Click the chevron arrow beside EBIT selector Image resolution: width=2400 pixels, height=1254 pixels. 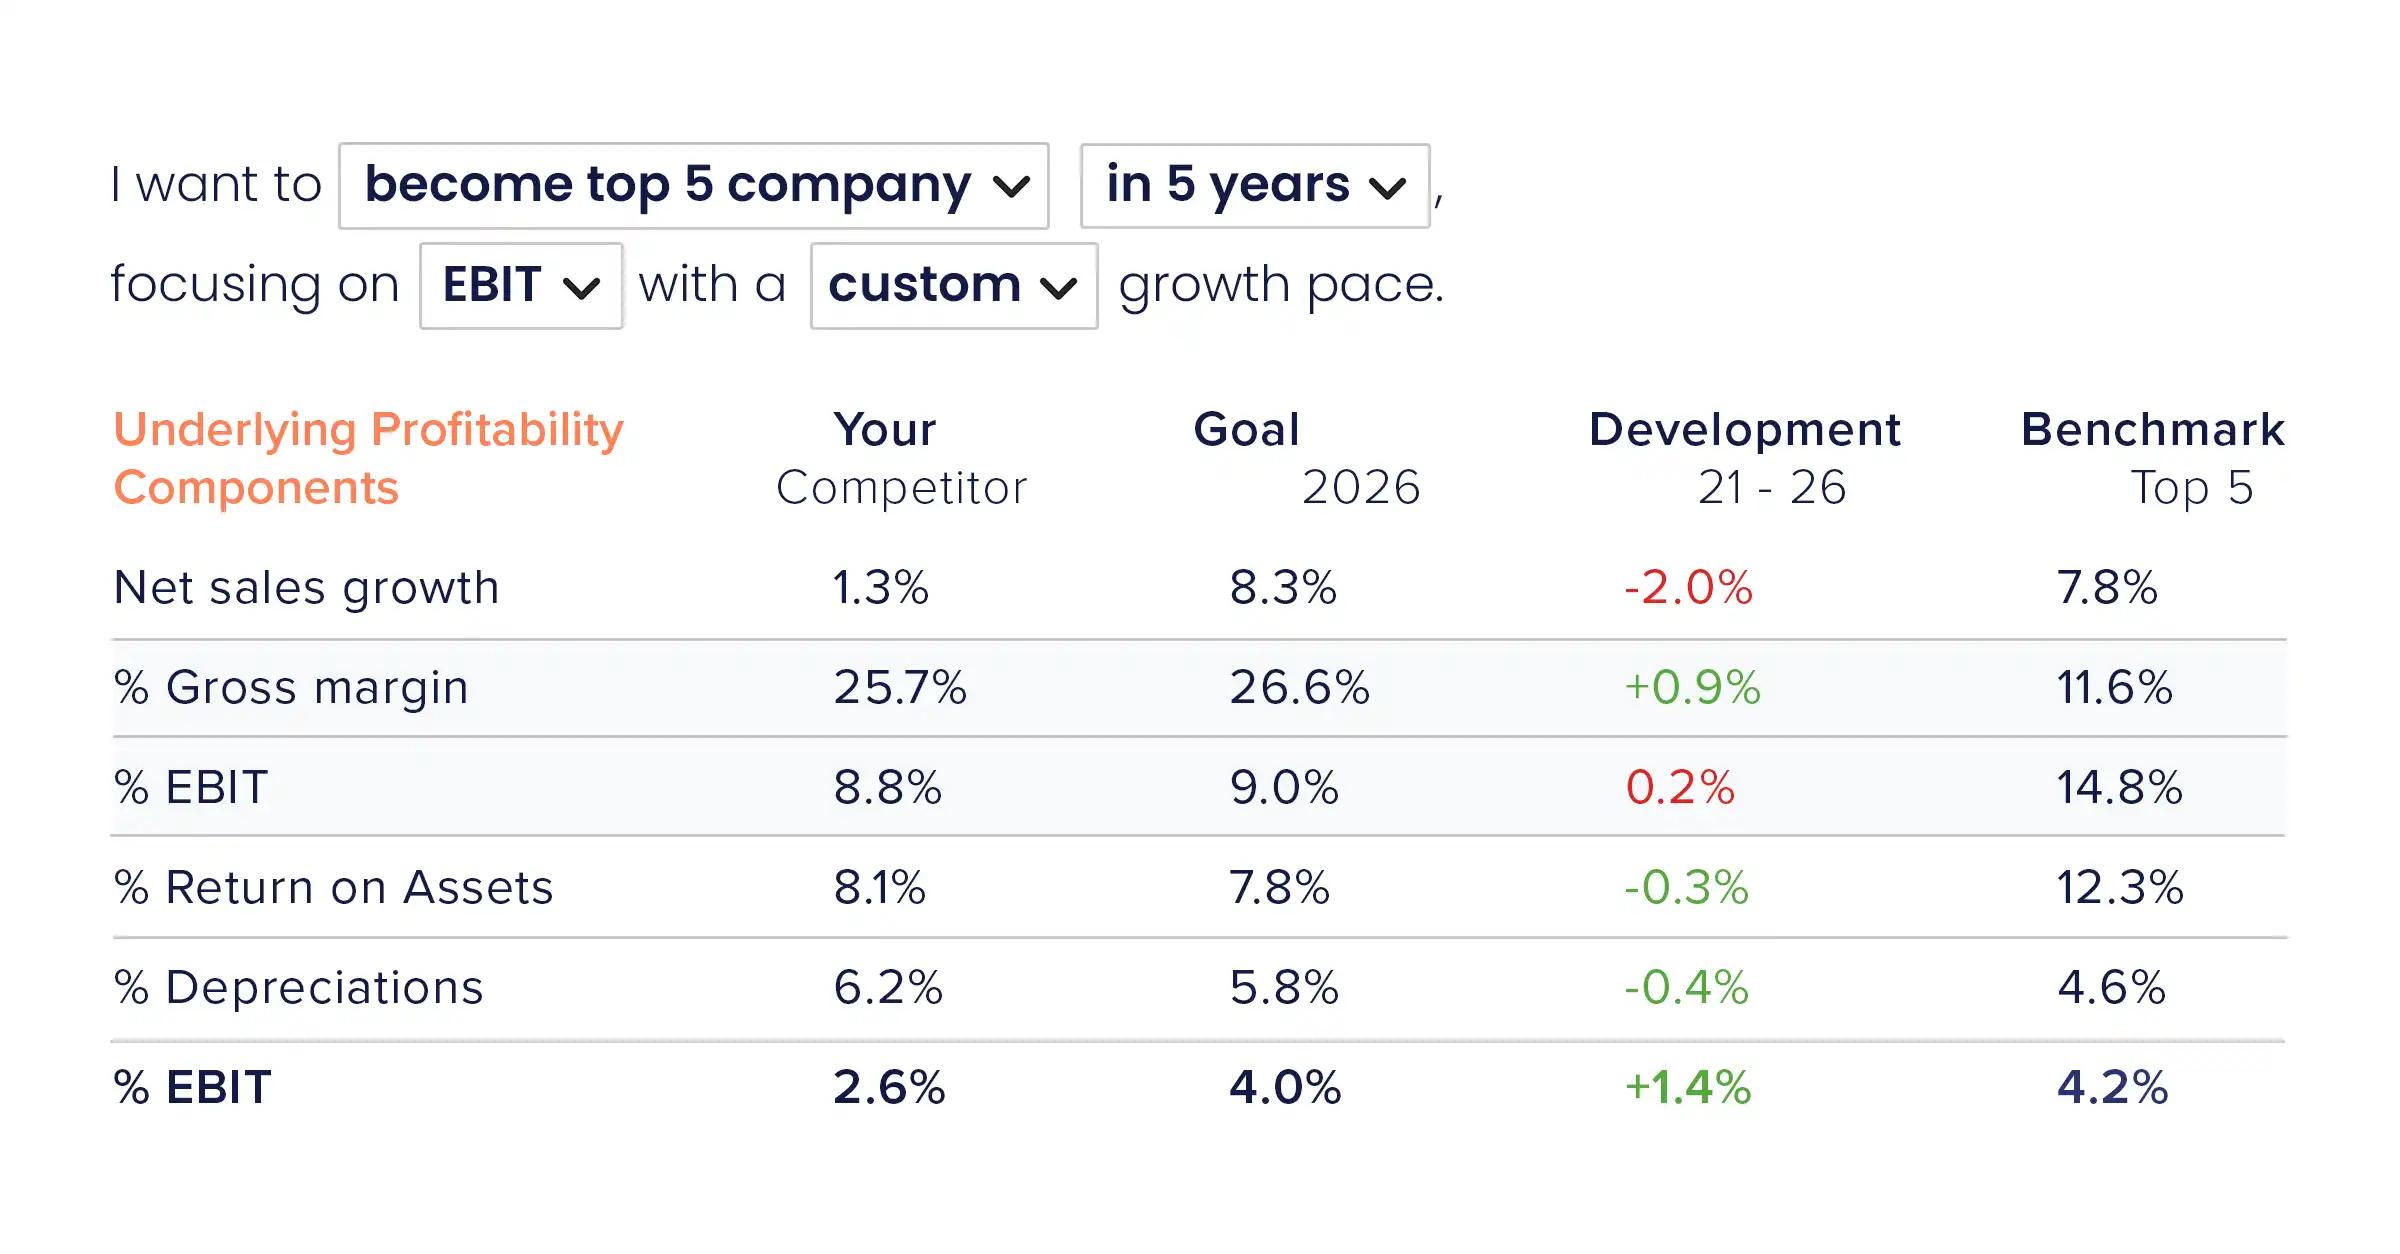point(581,289)
